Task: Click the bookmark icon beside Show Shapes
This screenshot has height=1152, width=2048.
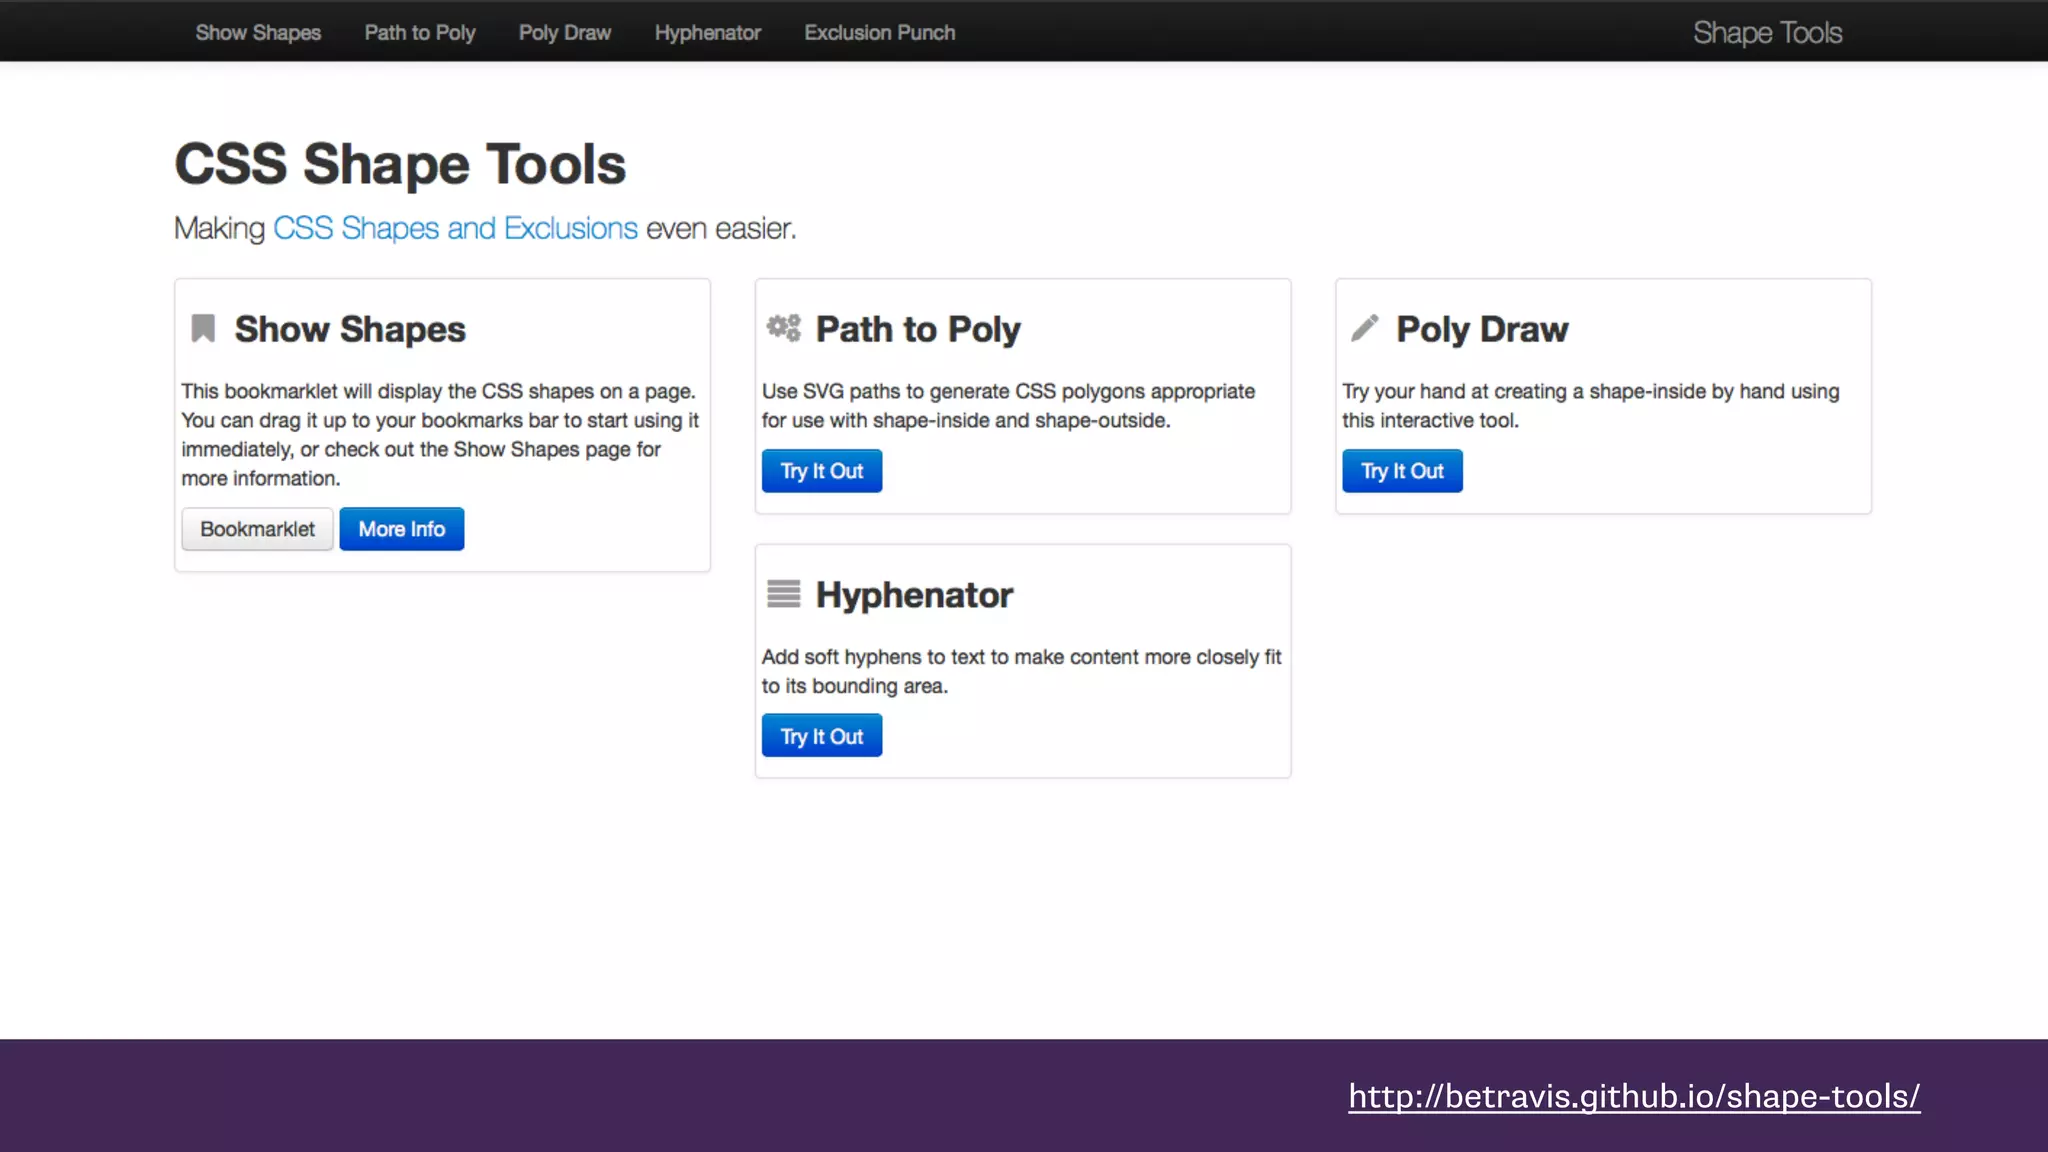Action: tap(203, 328)
